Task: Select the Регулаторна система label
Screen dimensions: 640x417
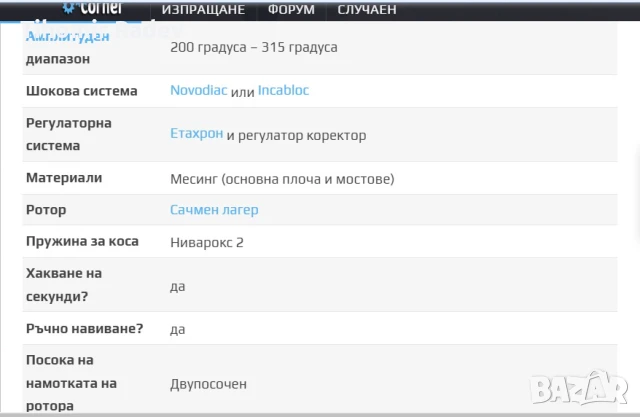Action: 68,134
